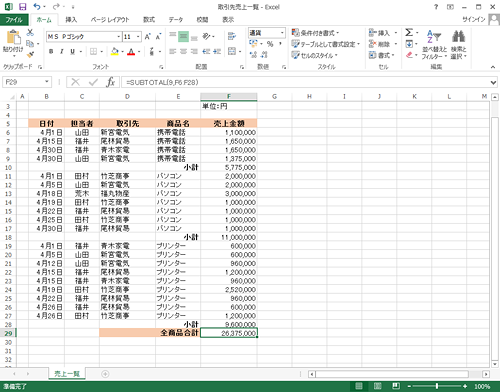Image resolution: width=500 pixels, height=392 pixels.
Task: Switch to the ページレイアウト tab
Action: pyautogui.click(x=110, y=20)
